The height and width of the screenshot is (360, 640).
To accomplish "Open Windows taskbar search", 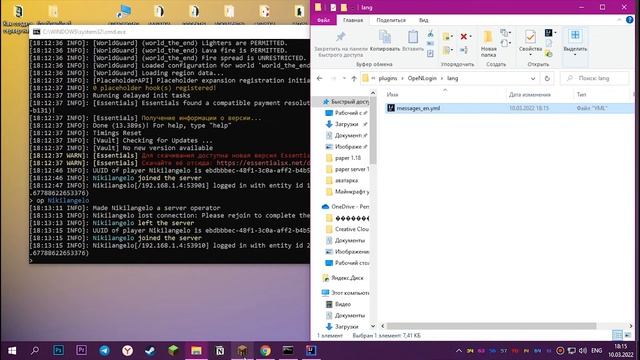I will tap(35, 350).
